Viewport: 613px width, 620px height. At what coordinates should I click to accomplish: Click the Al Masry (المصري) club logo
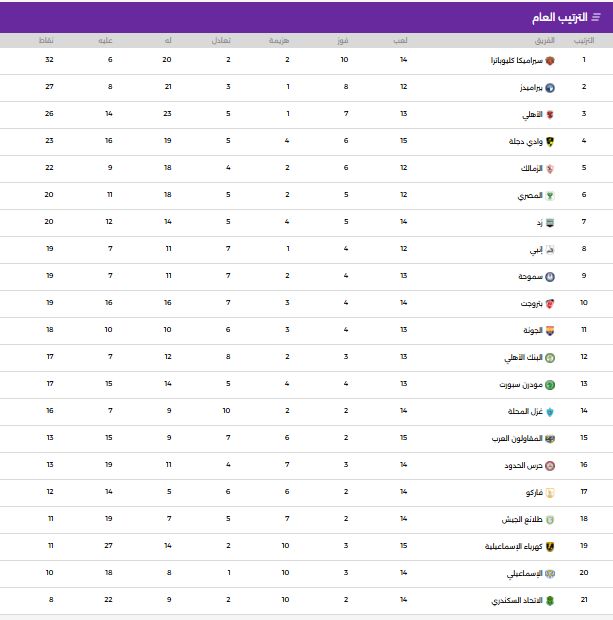pos(549,195)
